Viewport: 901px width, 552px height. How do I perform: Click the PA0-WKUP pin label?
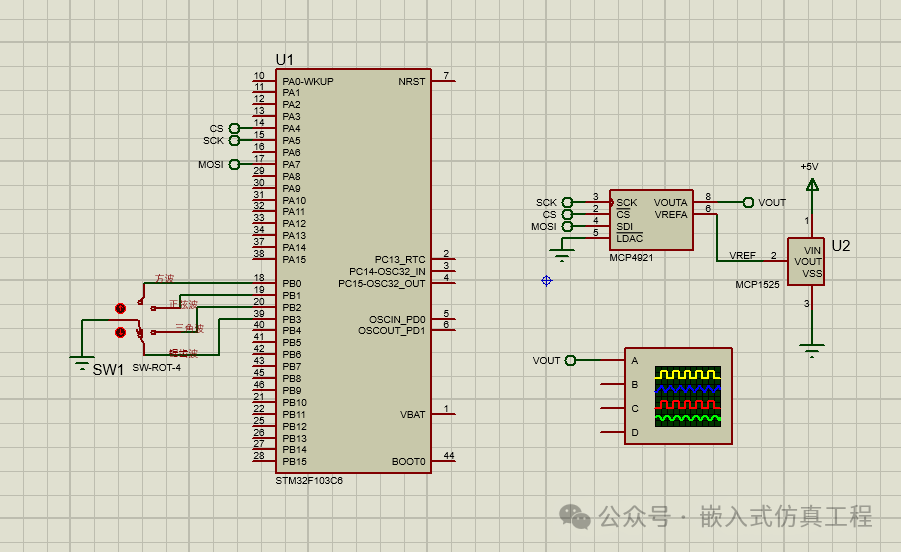[x=307, y=82]
